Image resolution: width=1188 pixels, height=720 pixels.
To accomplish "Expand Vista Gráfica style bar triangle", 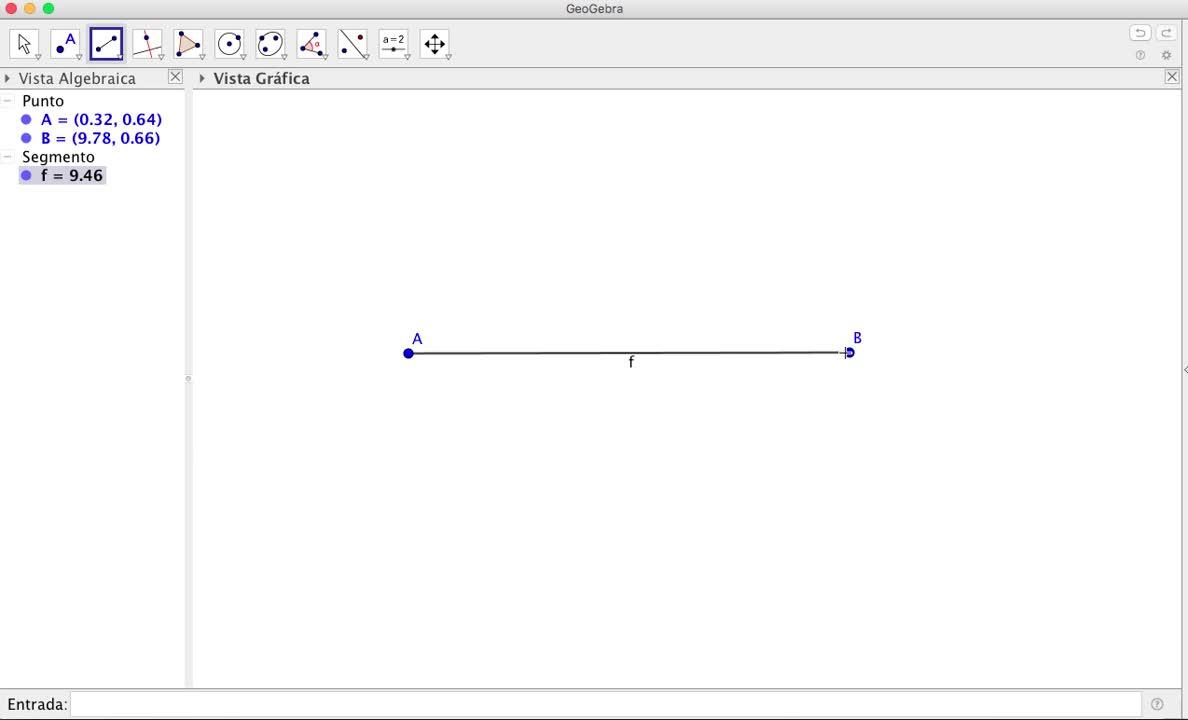I will click(x=202, y=78).
